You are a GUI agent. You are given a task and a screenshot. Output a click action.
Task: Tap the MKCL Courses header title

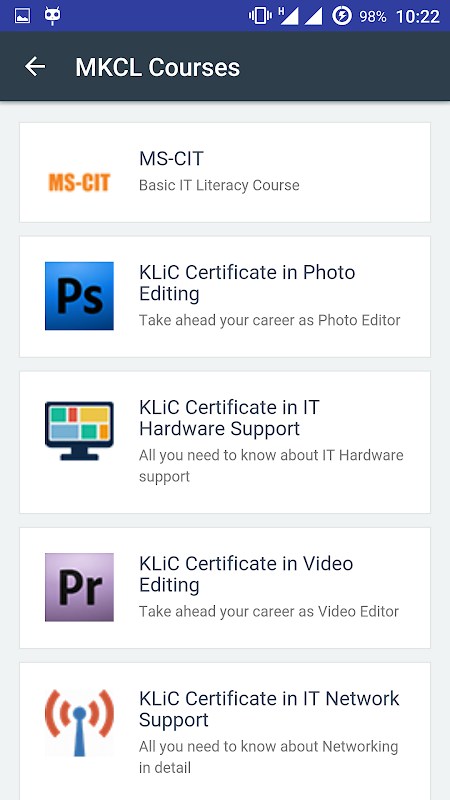(158, 67)
